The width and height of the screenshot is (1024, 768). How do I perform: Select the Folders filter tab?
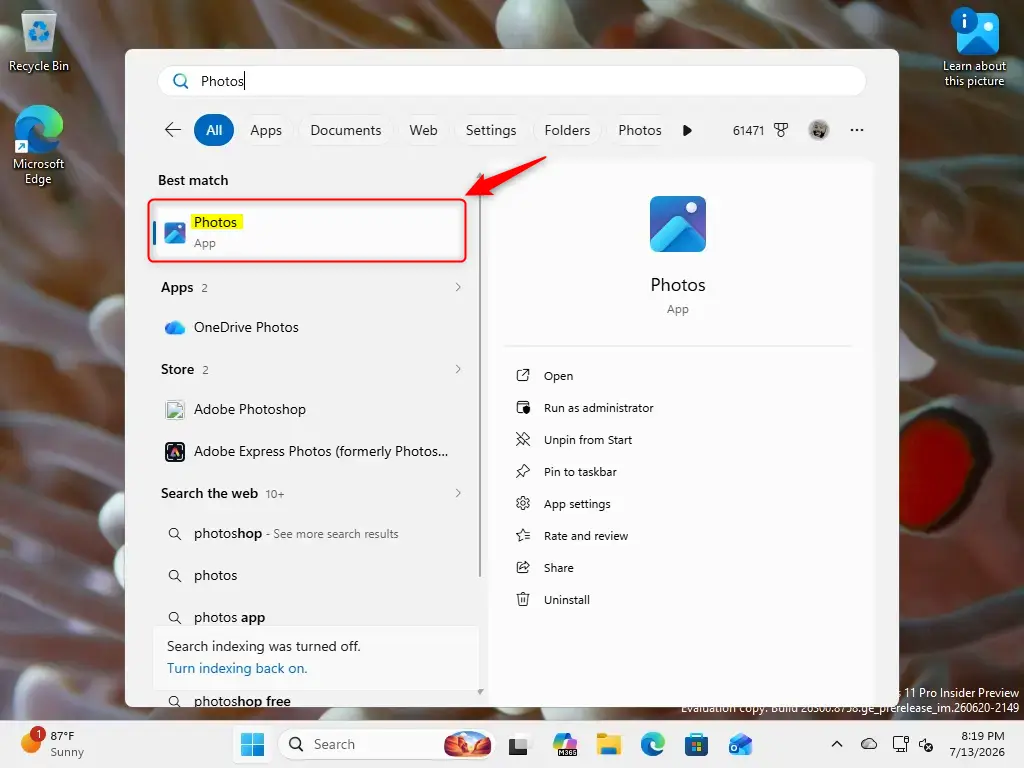tap(567, 130)
